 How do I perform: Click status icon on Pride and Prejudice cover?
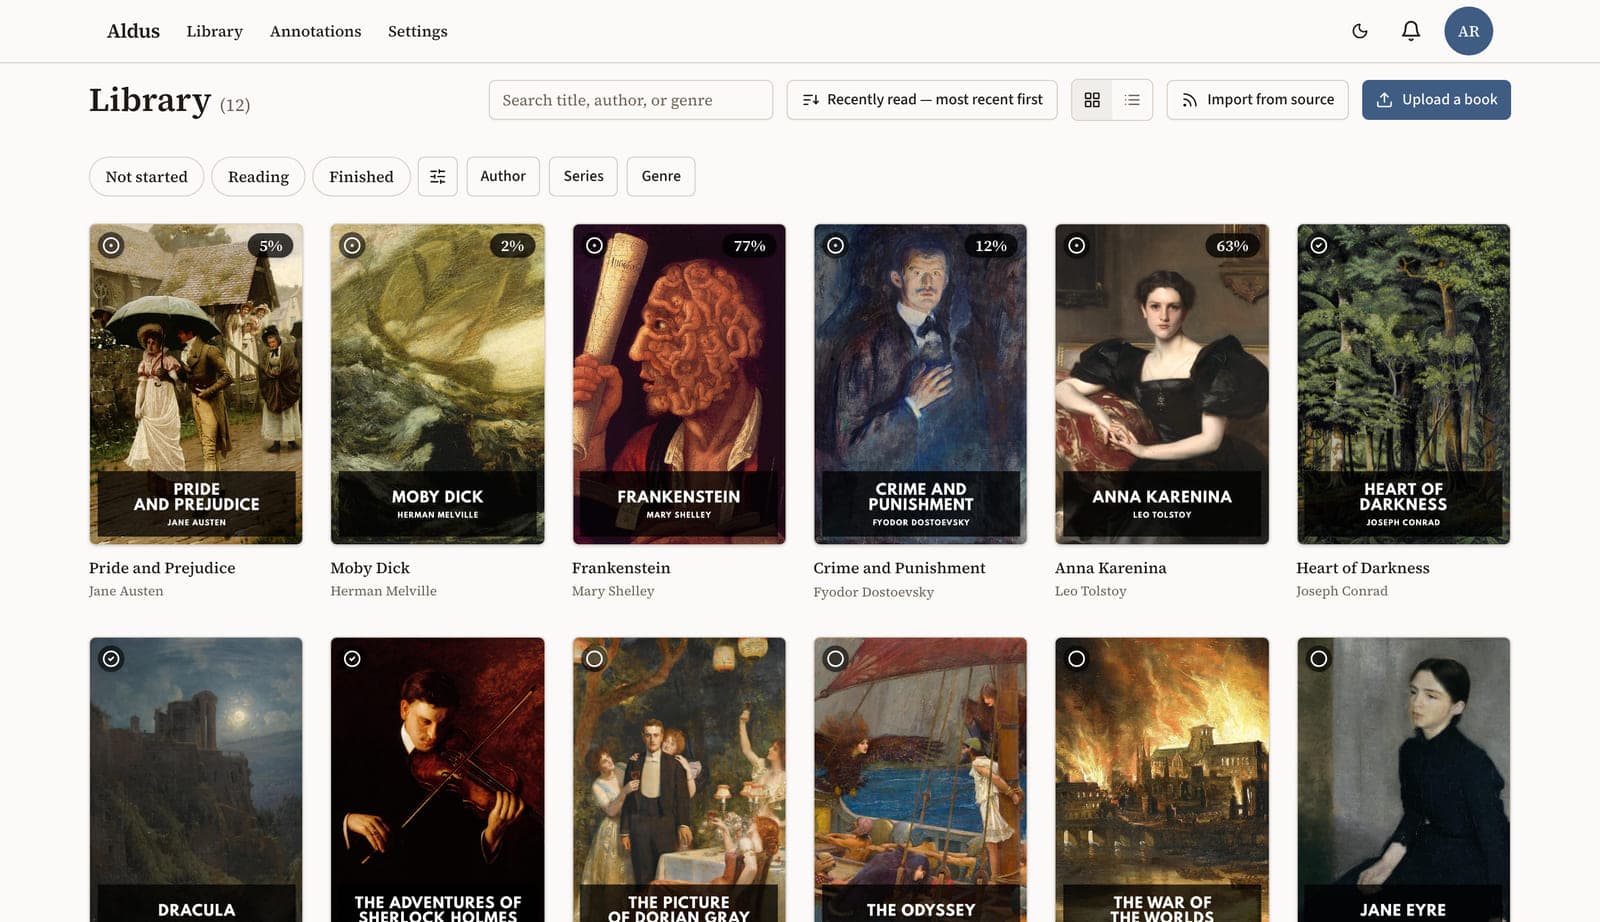[x=111, y=245]
